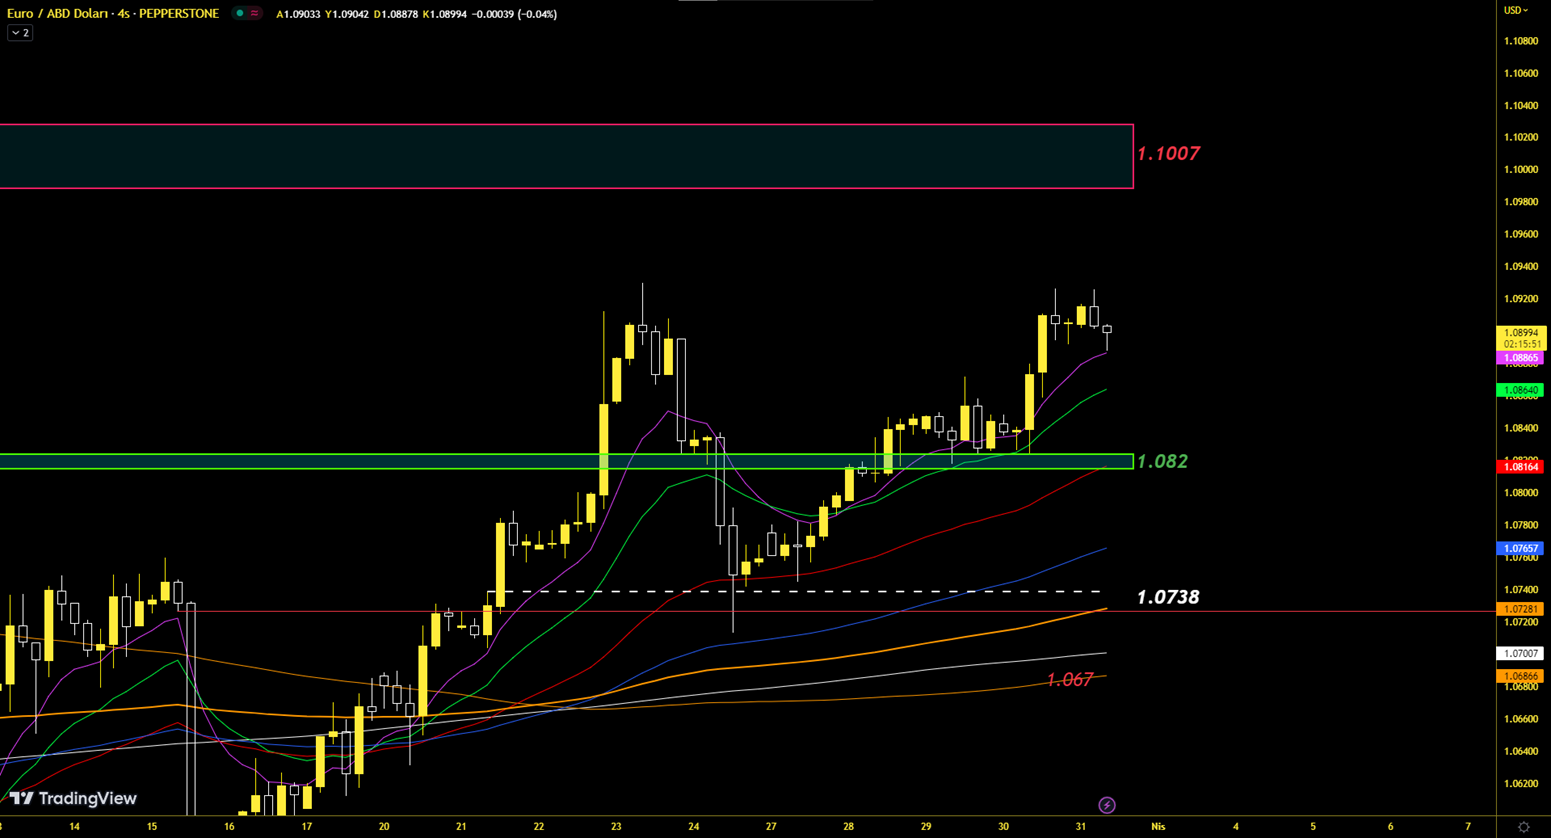Click the open value A1.09033 in legend
Viewport: 1551px width, 838px height.
click(298, 14)
